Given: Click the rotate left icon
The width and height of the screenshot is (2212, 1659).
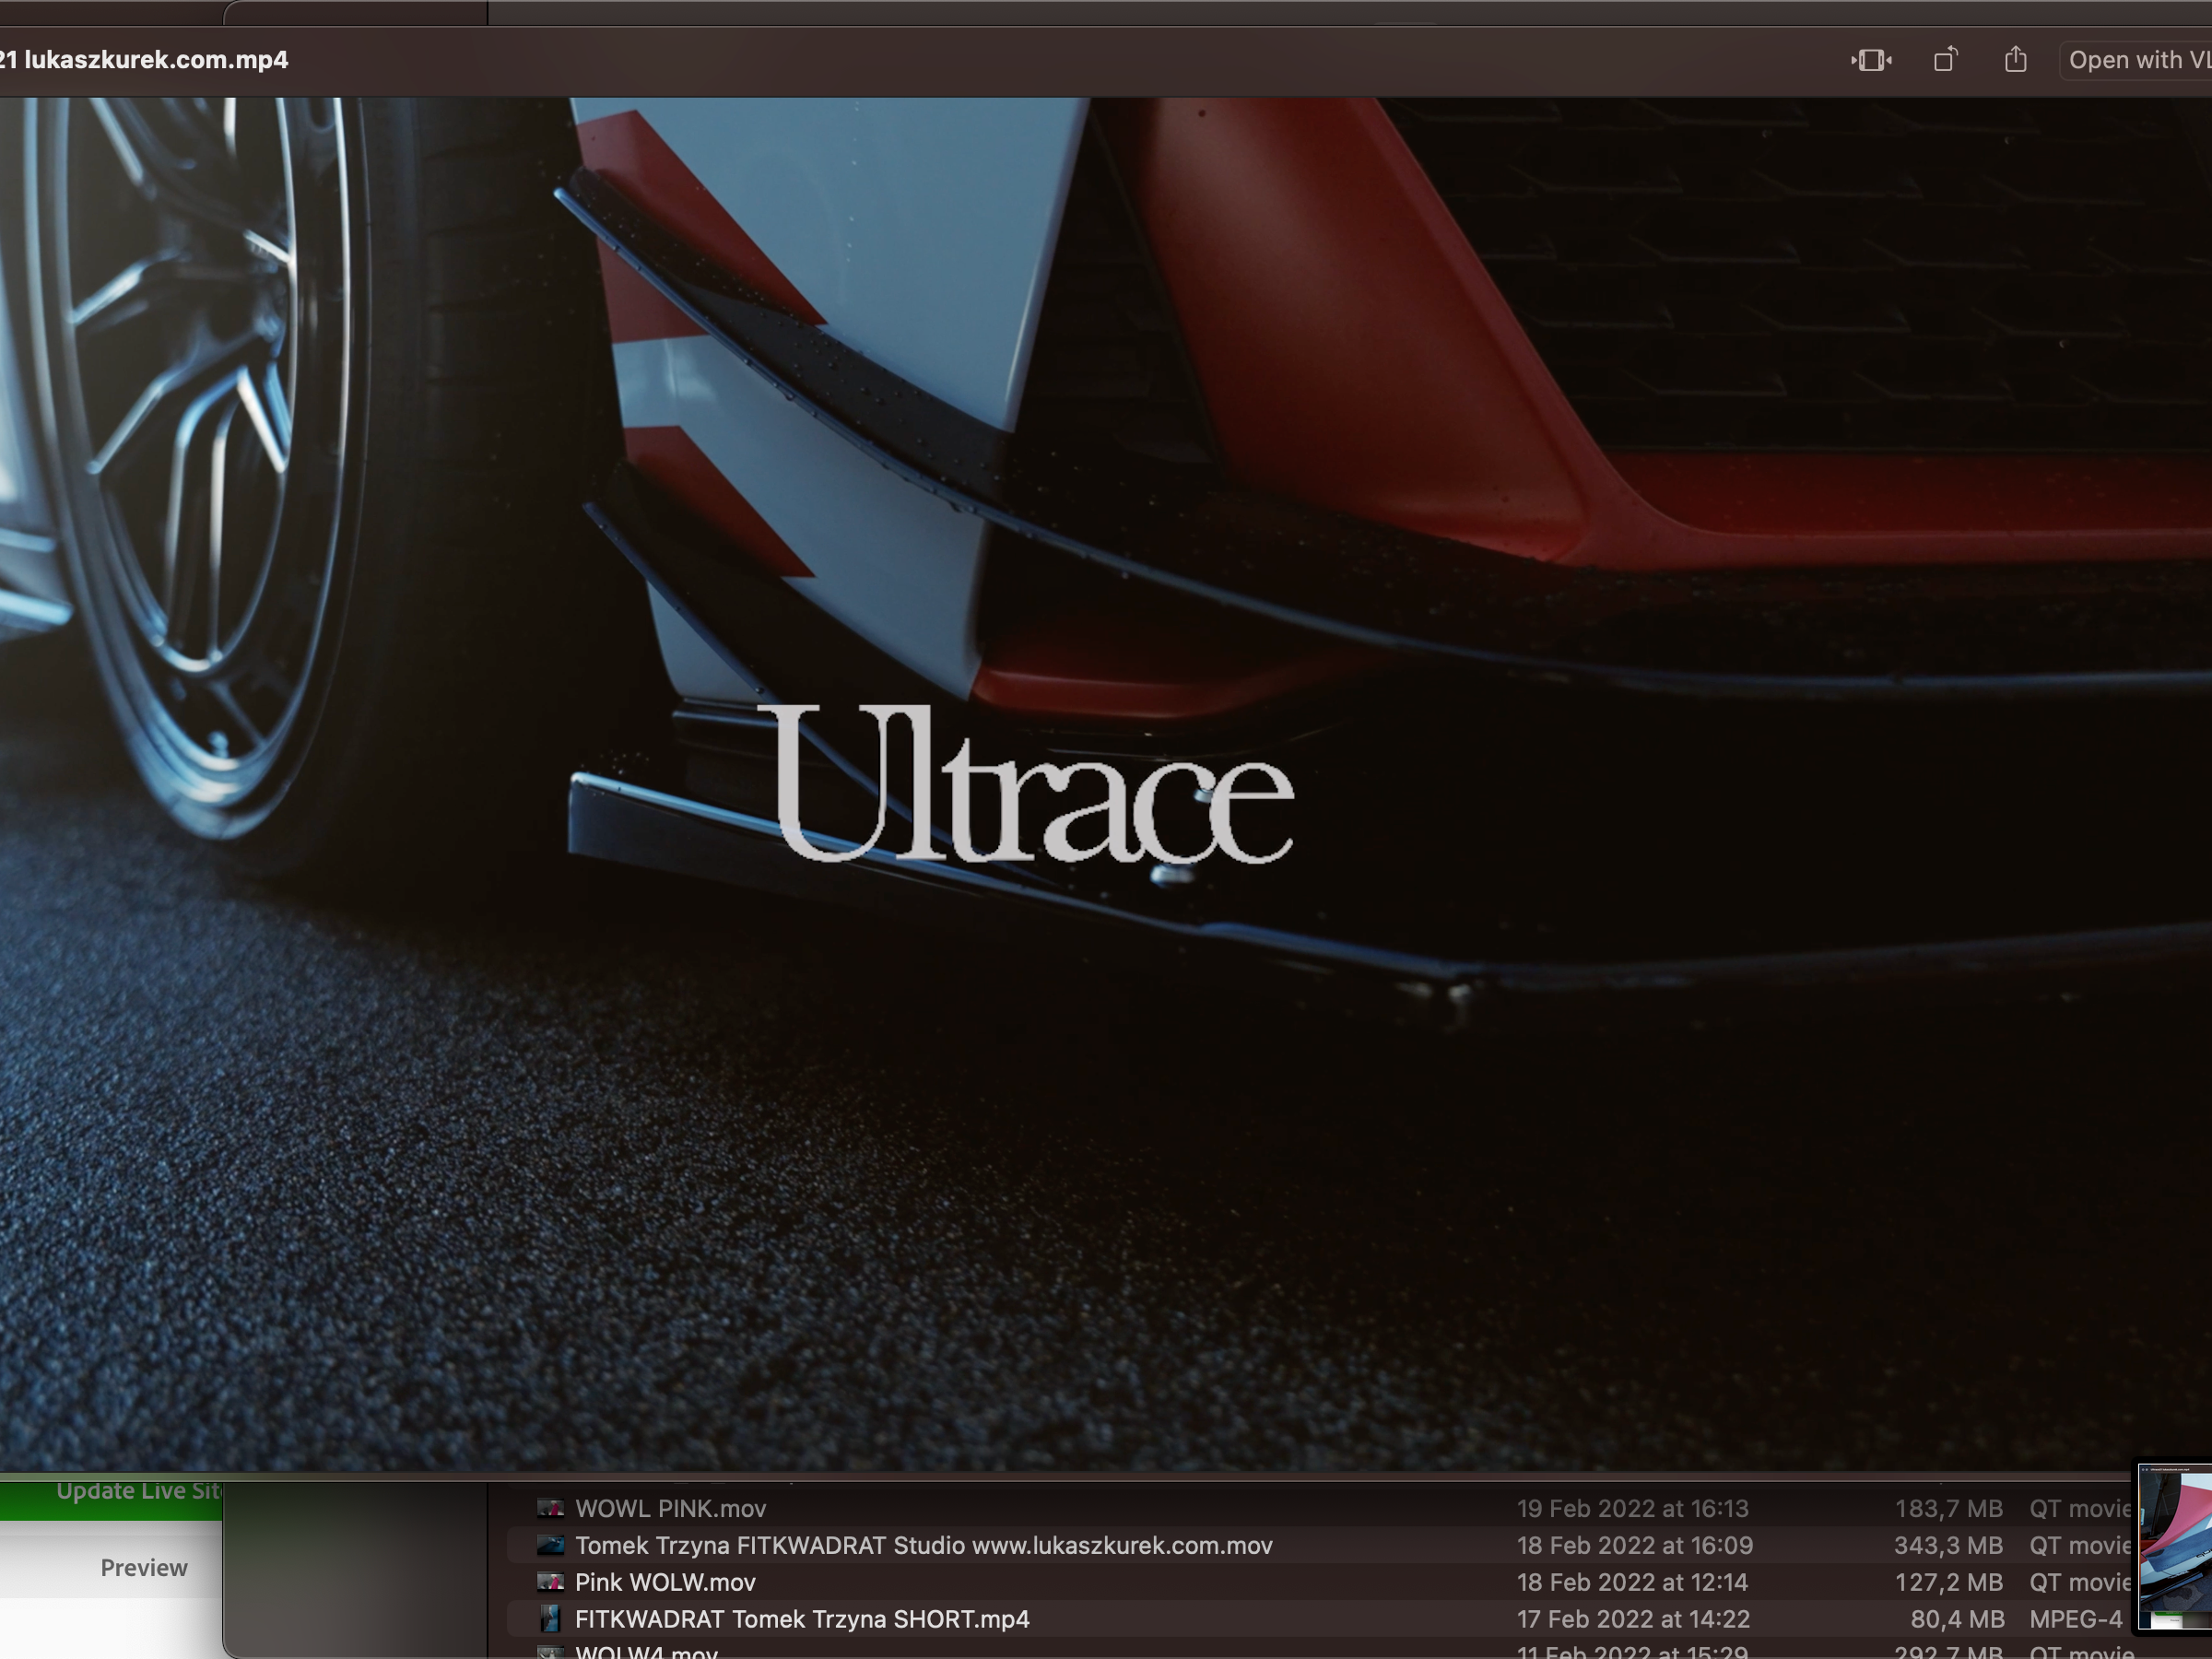Looking at the screenshot, I should (1945, 60).
